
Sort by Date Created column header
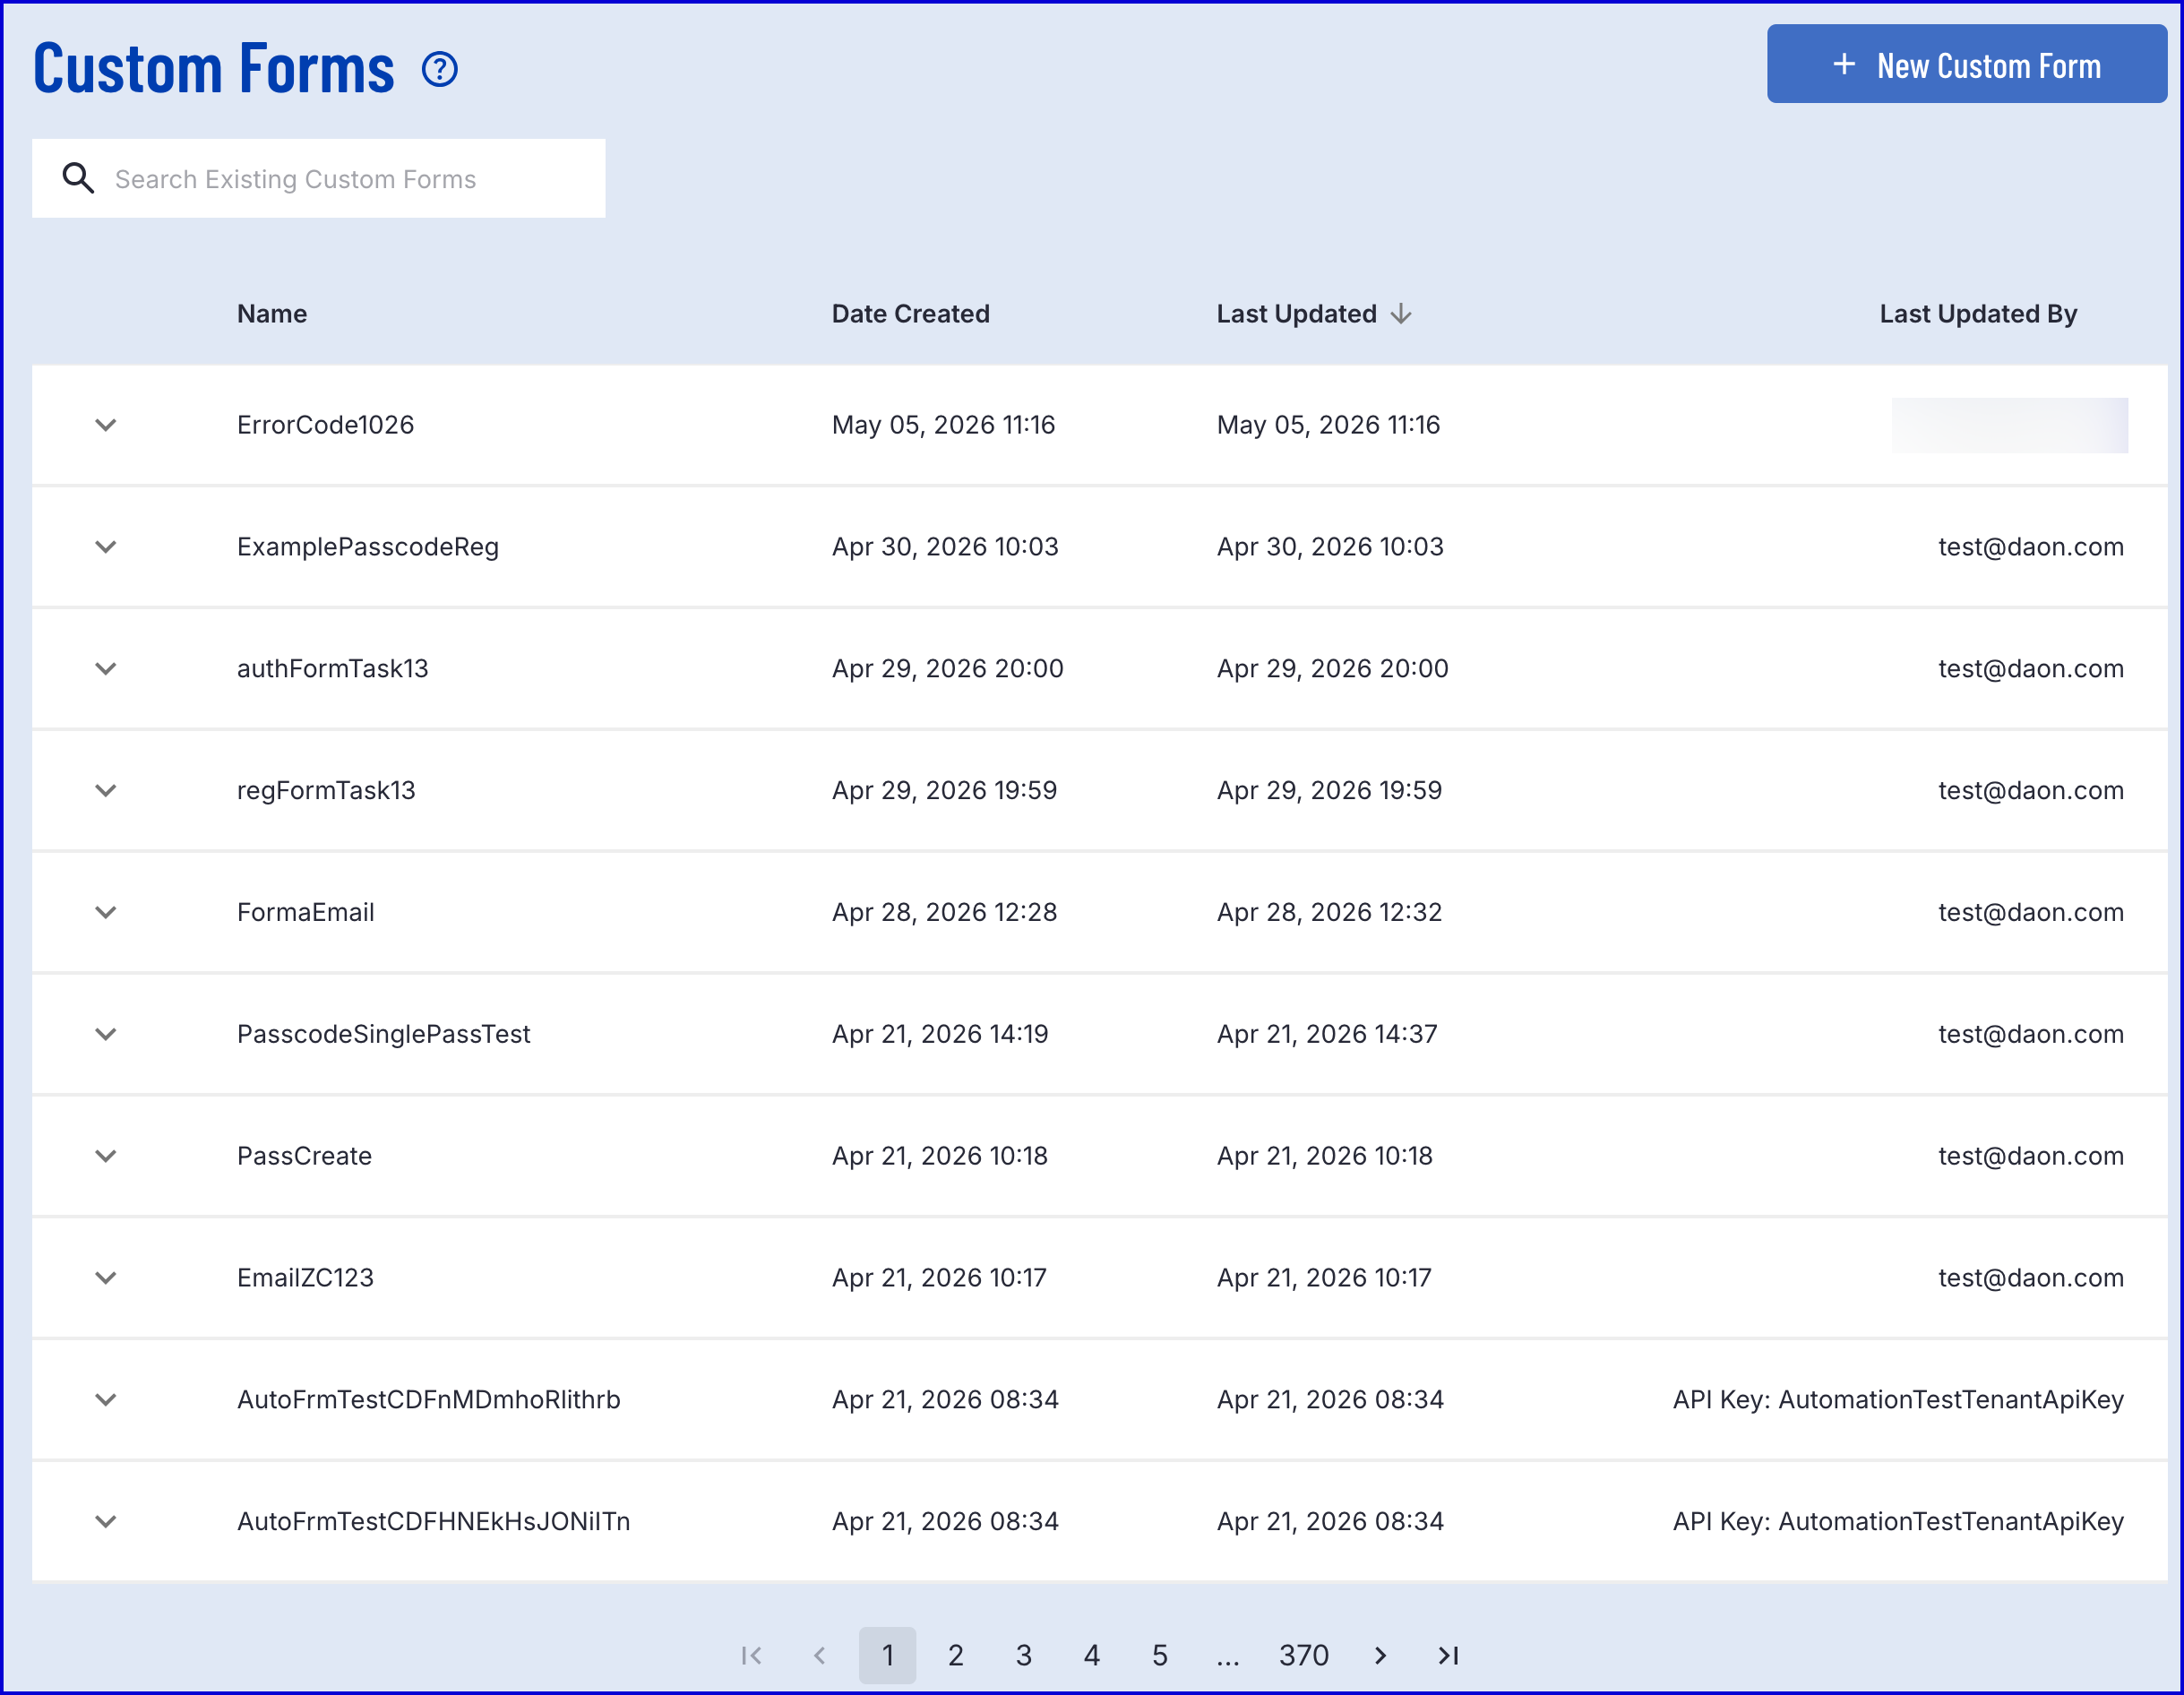point(910,314)
